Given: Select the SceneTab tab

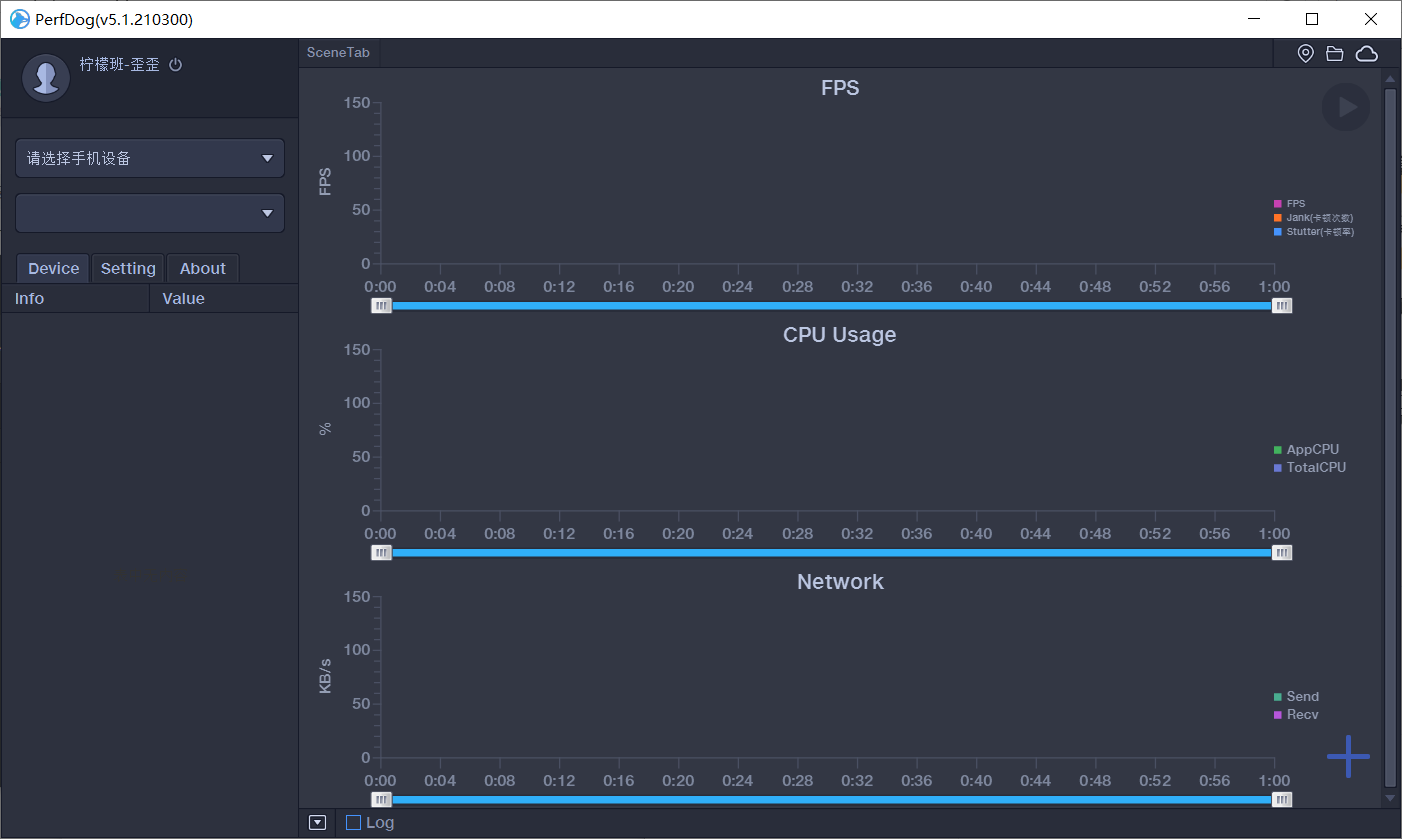Looking at the screenshot, I should (338, 53).
